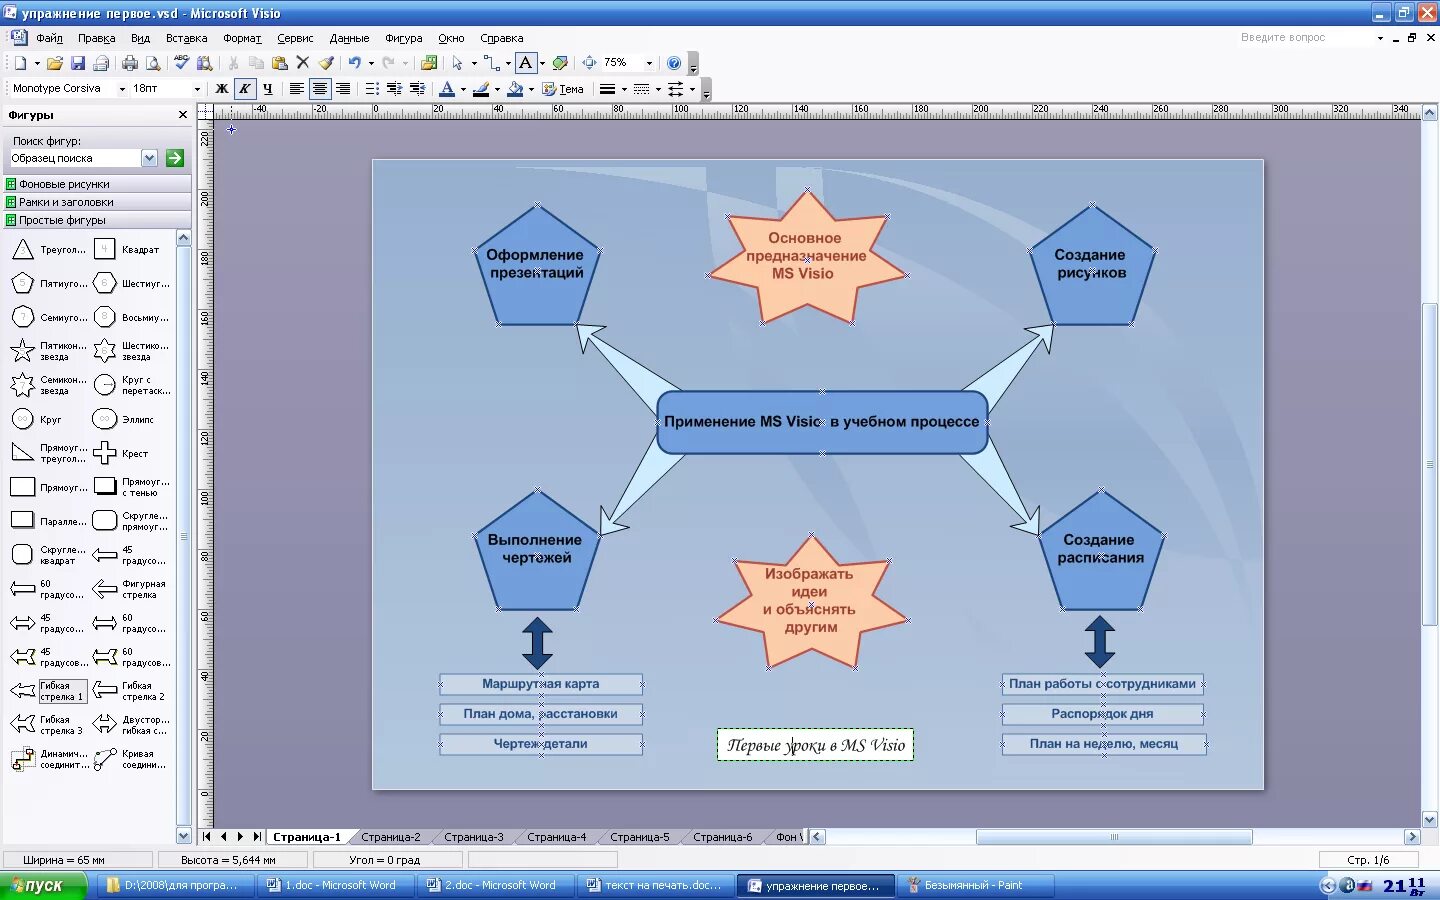Click the line color pencil swatch
This screenshot has width=1440, height=900.
481,89
